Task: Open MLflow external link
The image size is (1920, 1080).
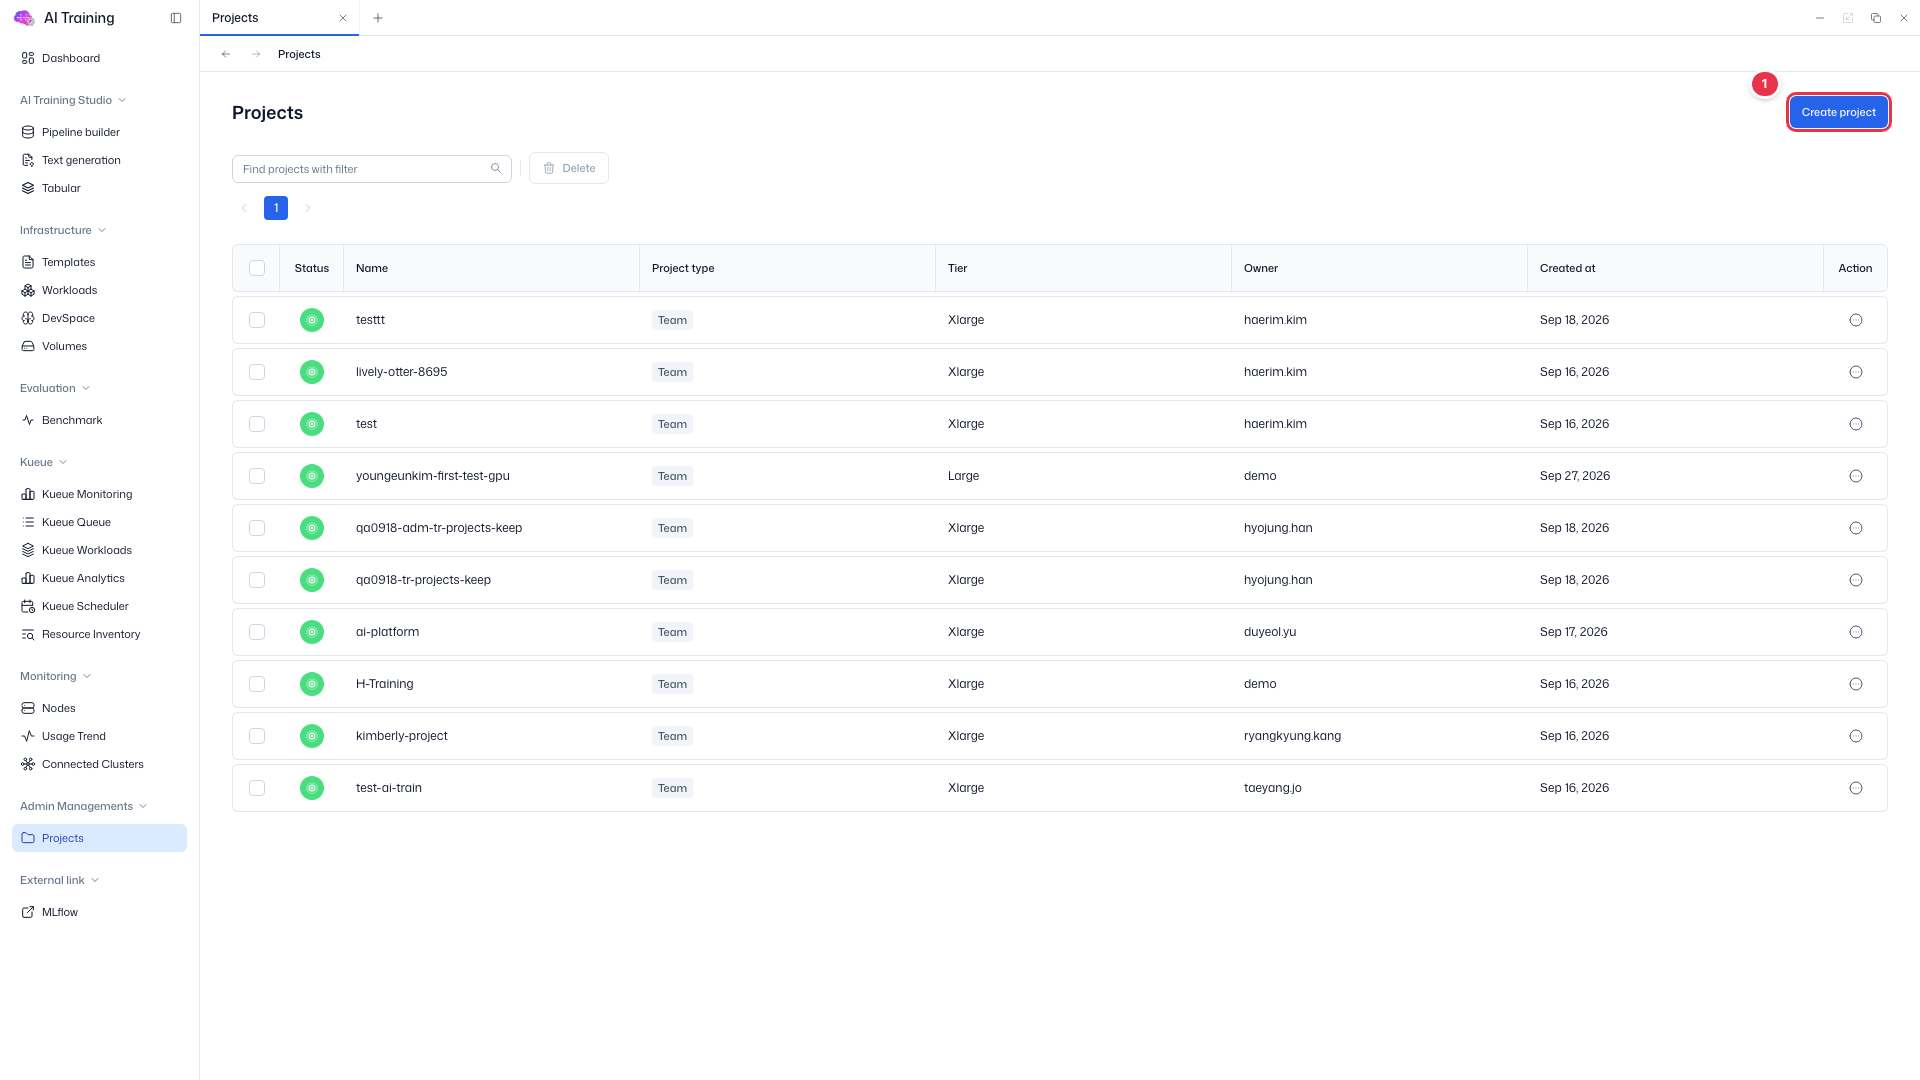Action: [x=99, y=912]
